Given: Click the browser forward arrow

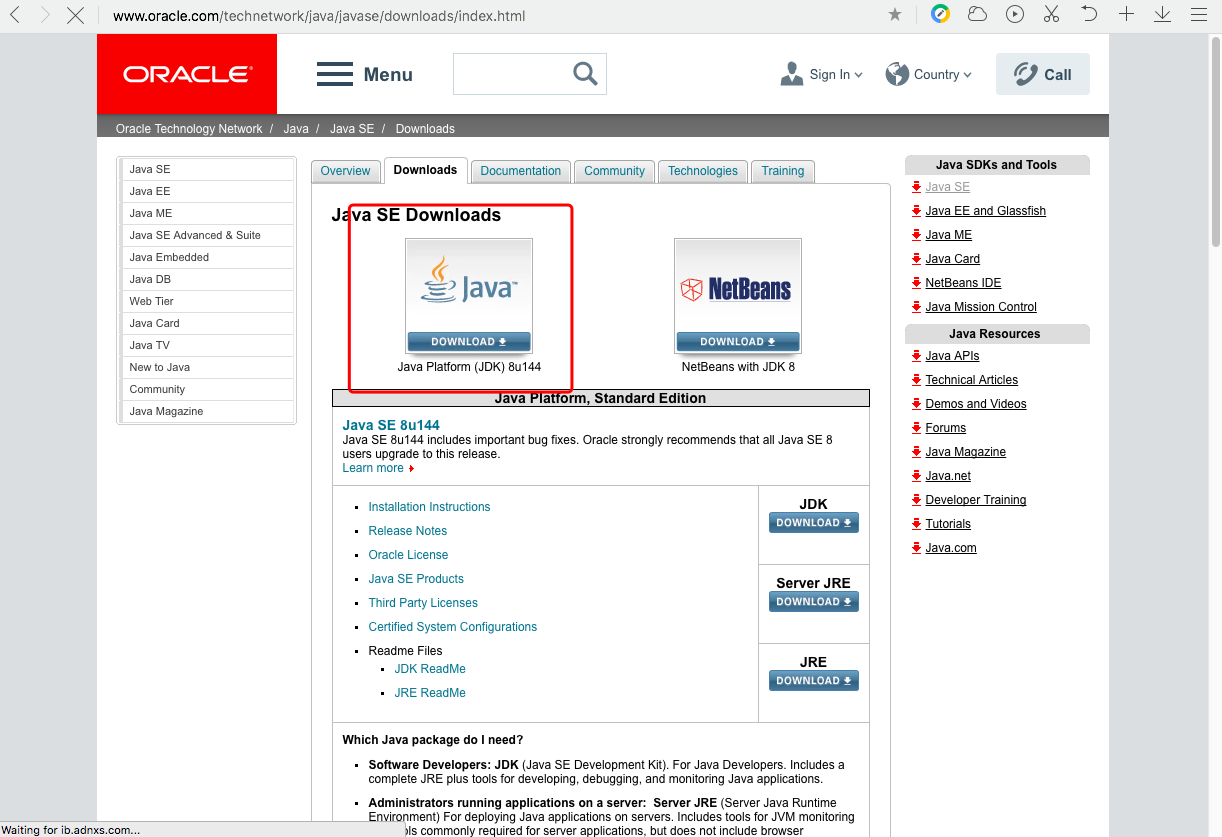Looking at the screenshot, I should [x=45, y=15].
